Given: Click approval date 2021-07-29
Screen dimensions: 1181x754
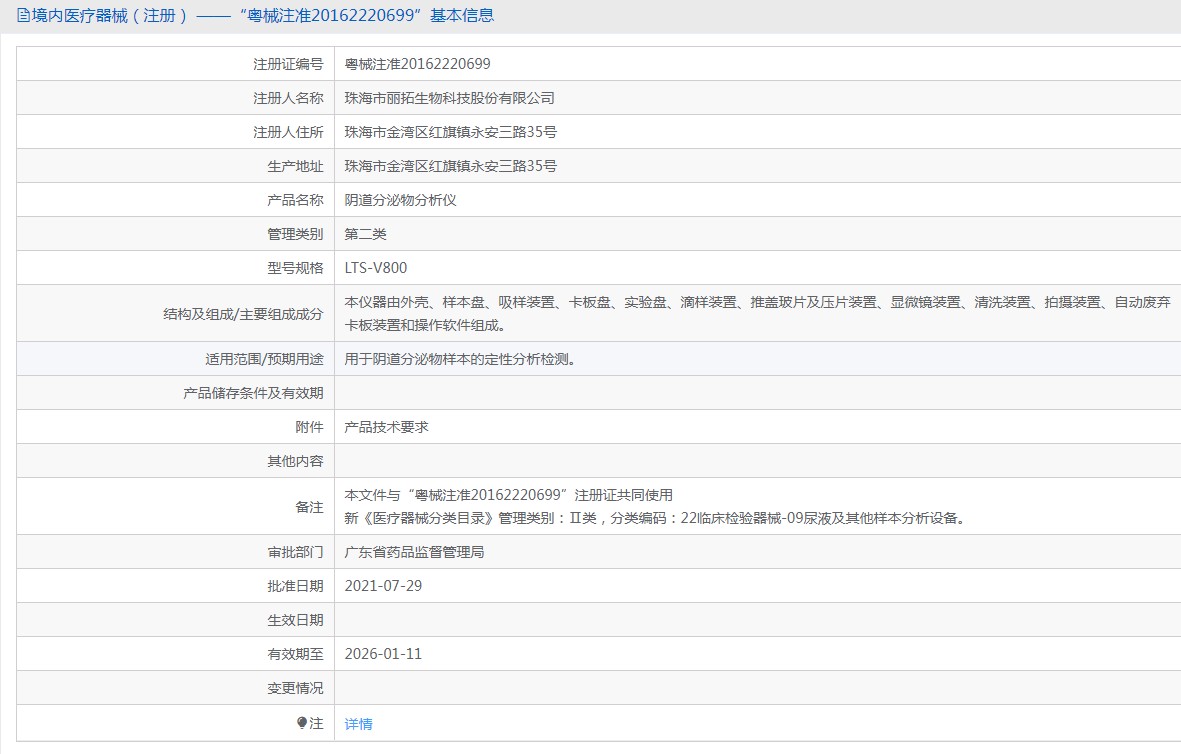Looking at the screenshot, I should 383,586.
